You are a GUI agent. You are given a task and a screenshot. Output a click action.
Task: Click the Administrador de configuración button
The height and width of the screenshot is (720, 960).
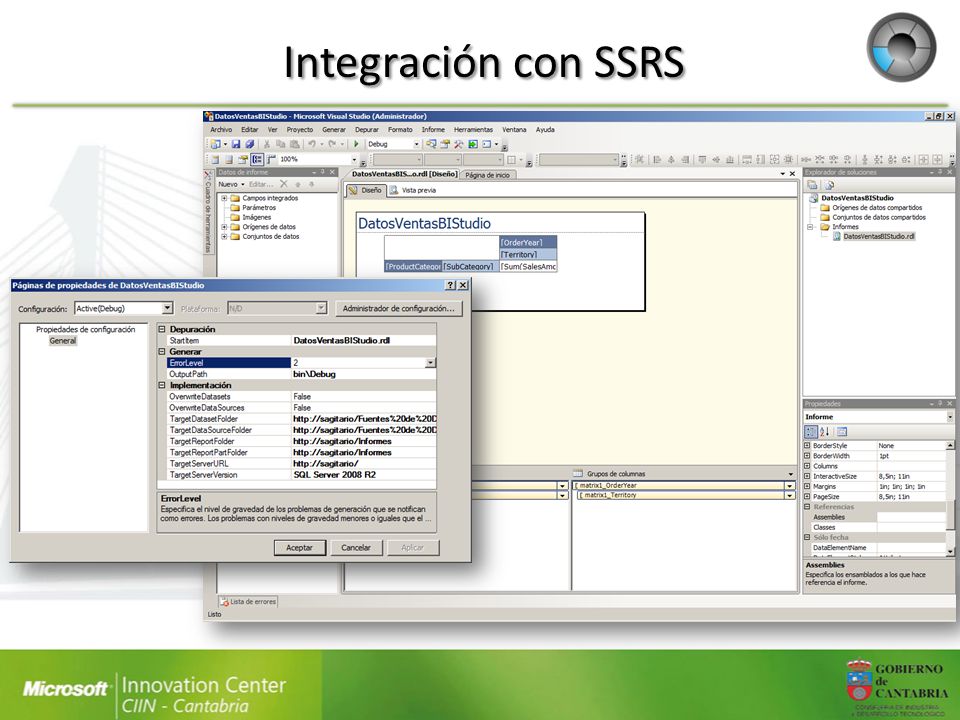399,309
